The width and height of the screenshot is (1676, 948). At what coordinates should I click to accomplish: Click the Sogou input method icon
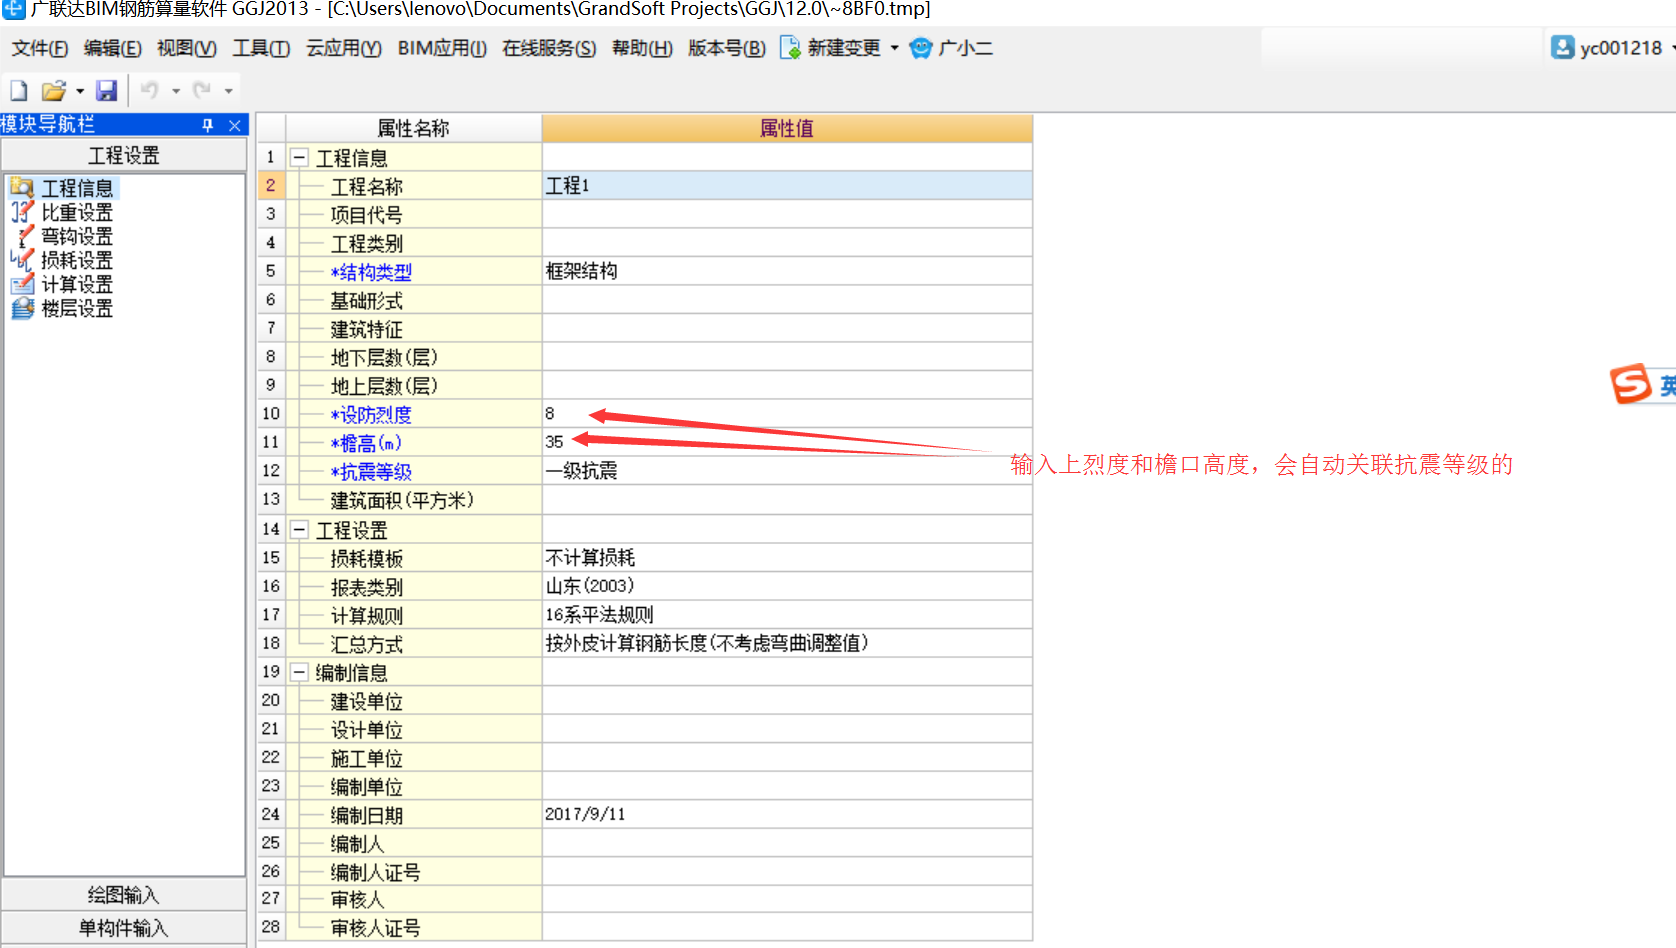pos(1630,384)
